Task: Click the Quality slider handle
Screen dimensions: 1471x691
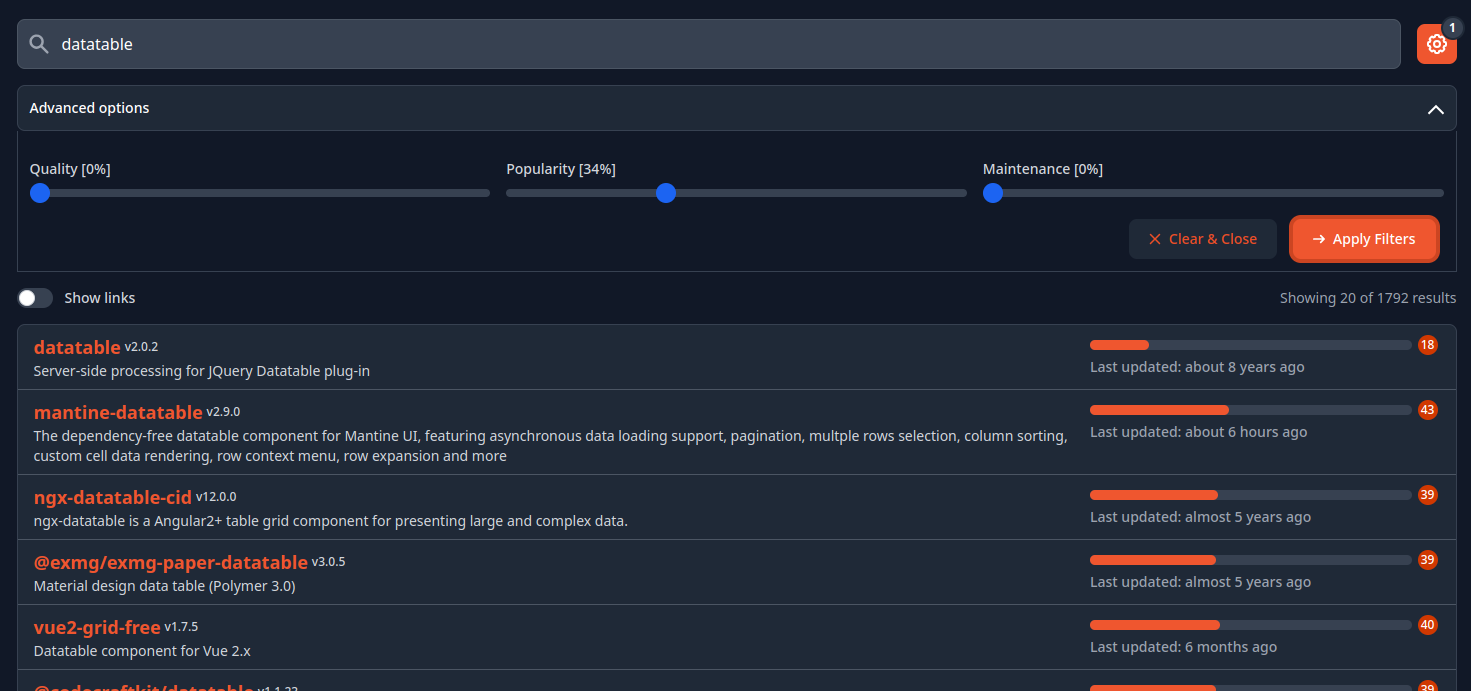Action: click(40, 193)
